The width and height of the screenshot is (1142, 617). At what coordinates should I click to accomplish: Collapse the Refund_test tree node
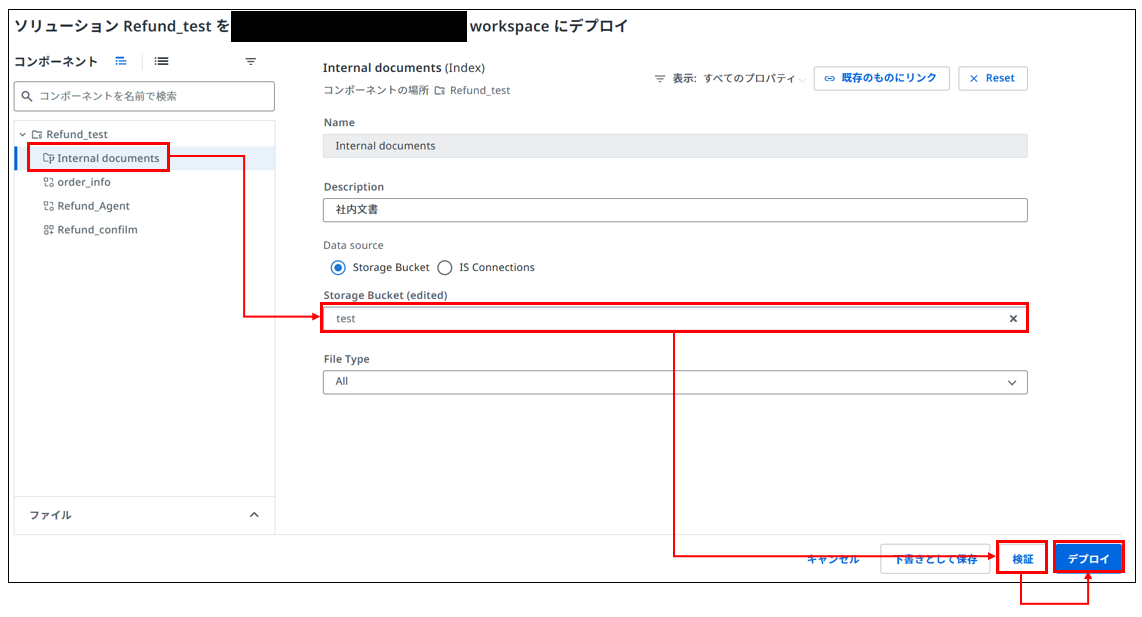[23, 135]
